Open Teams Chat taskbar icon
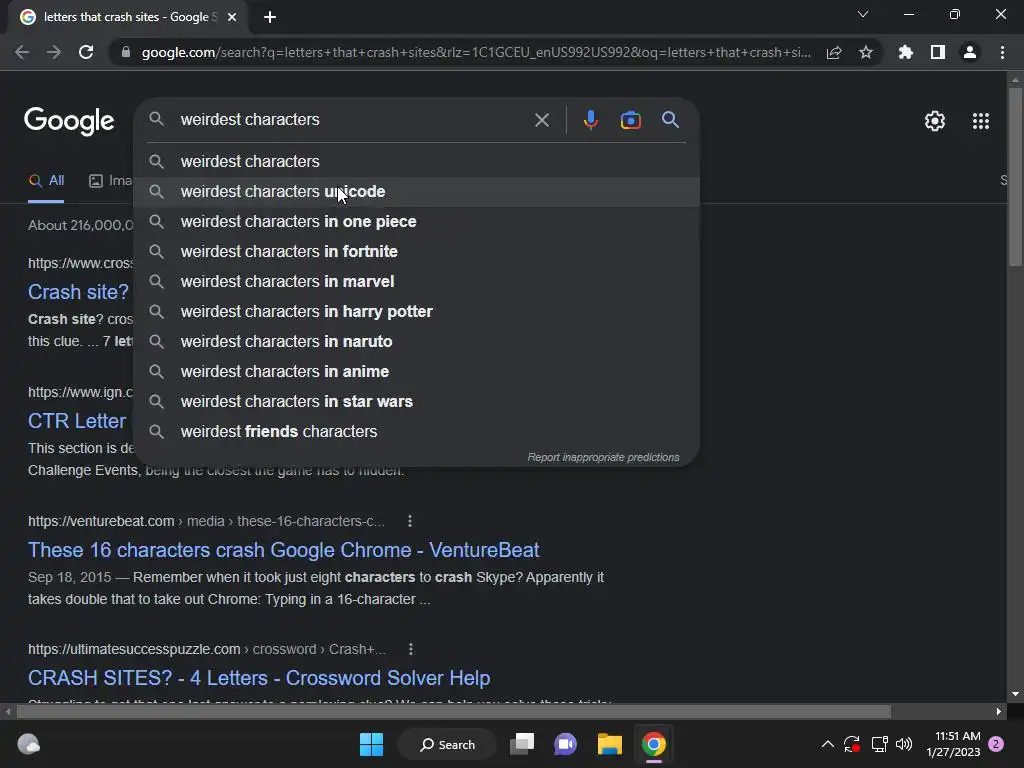 point(565,744)
